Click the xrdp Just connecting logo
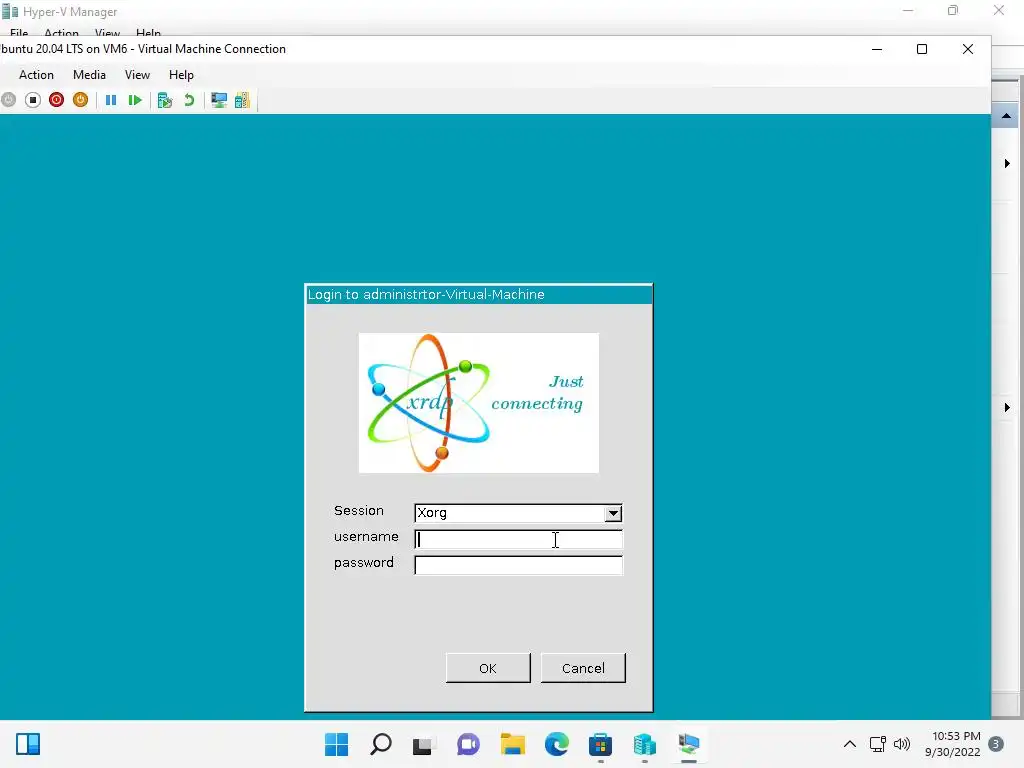The image size is (1024, 768). [479, 403]
